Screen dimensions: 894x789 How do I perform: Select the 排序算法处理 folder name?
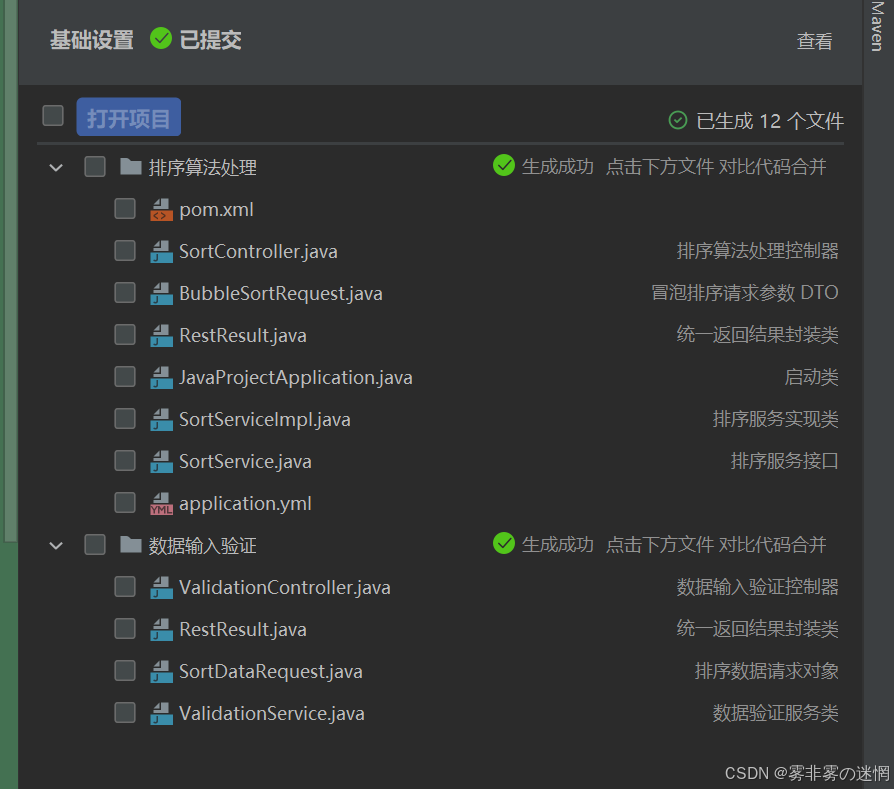click(x=202, y=168)
